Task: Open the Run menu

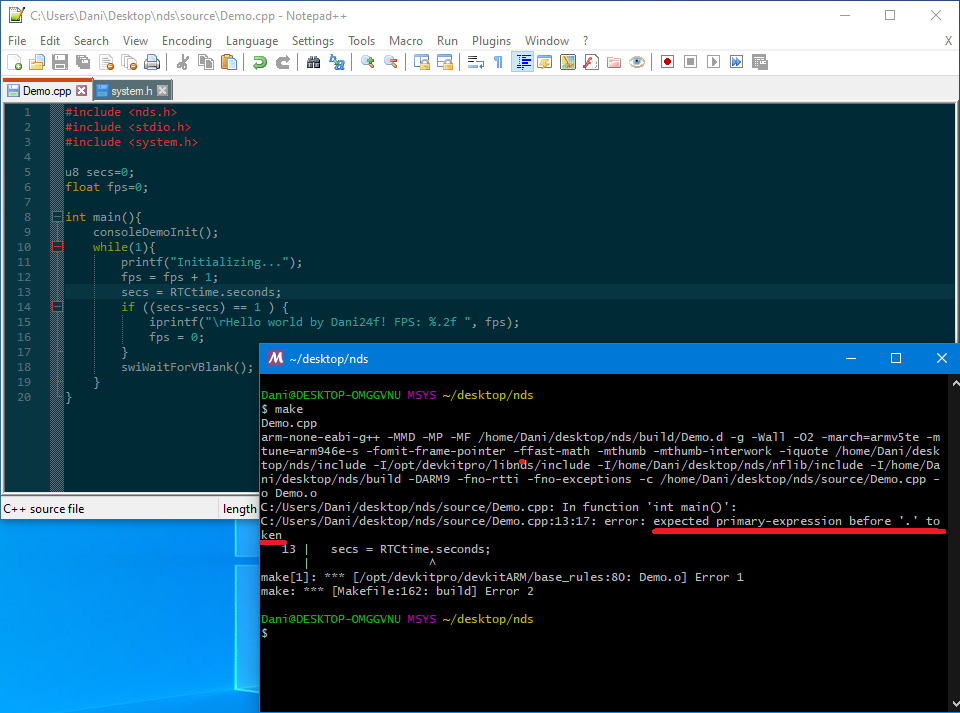Action: 447,40
